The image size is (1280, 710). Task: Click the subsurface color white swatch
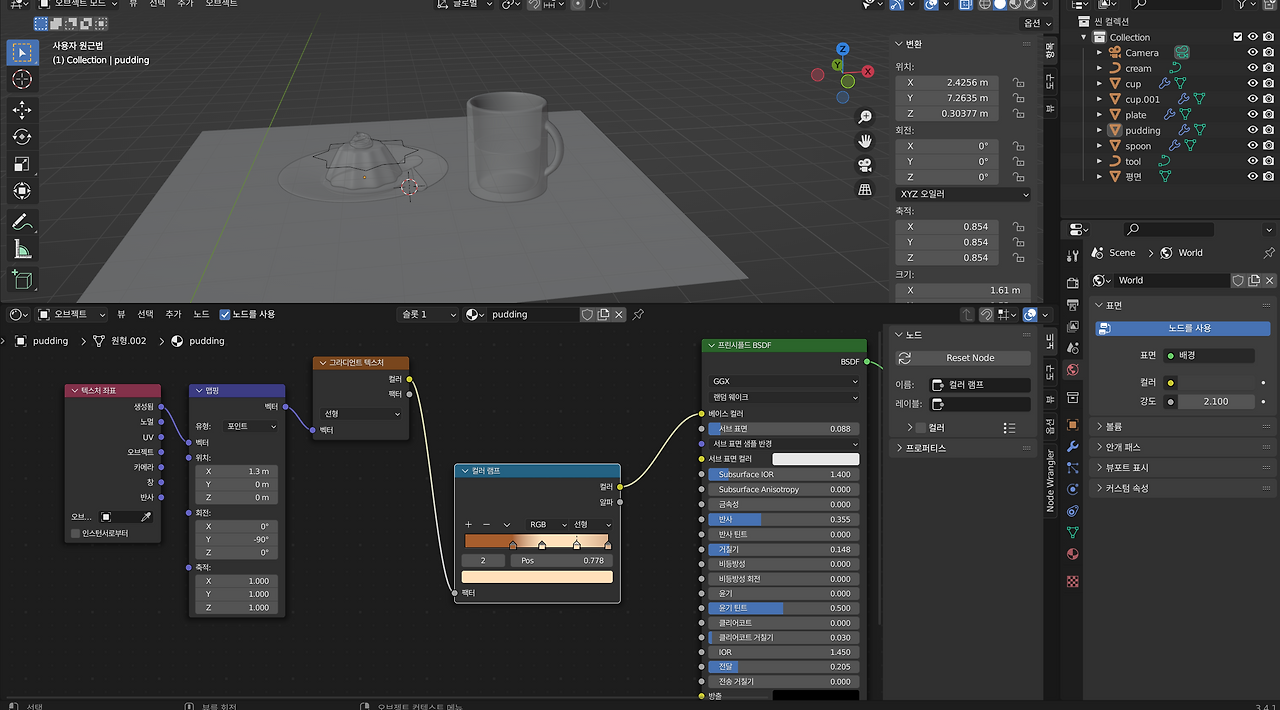(815, 459)
